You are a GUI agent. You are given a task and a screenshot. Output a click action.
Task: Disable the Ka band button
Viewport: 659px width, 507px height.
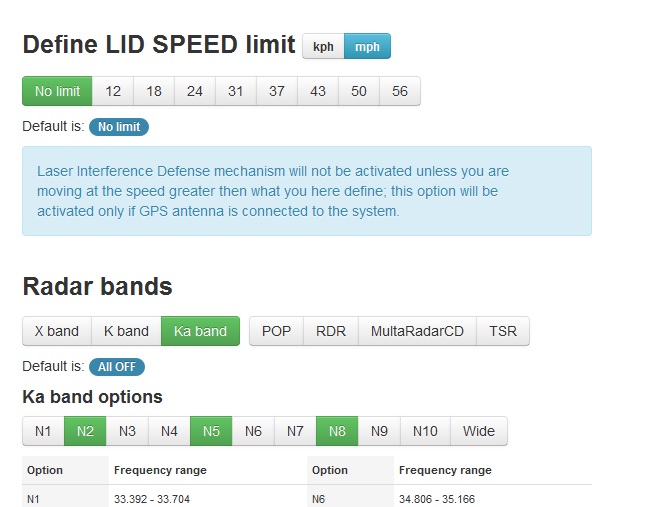coord(200,331)
